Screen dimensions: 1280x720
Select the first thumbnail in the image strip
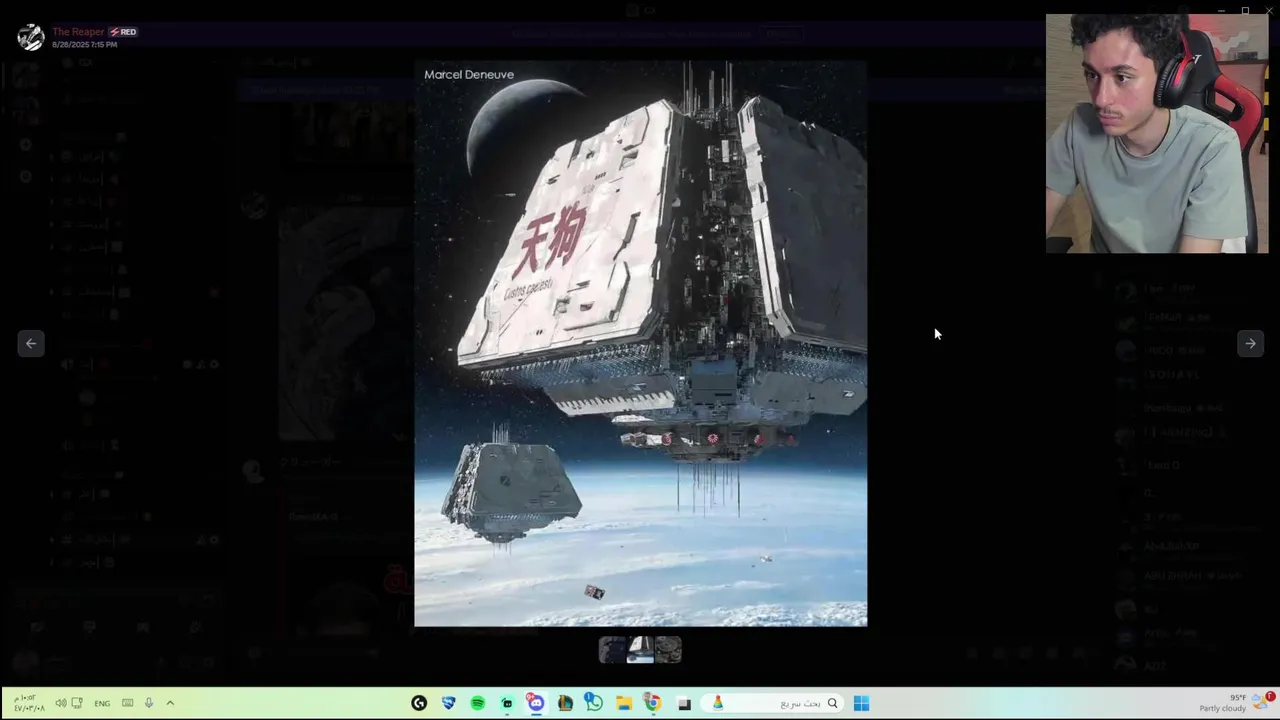click(x=612, y=650)
